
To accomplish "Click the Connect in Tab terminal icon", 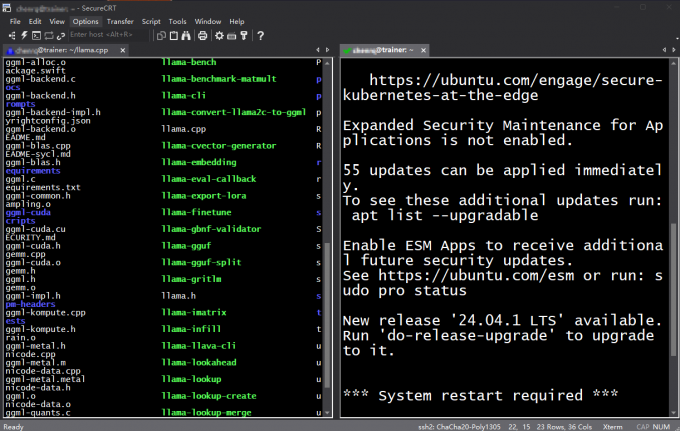I will click(x=36, y=36).
